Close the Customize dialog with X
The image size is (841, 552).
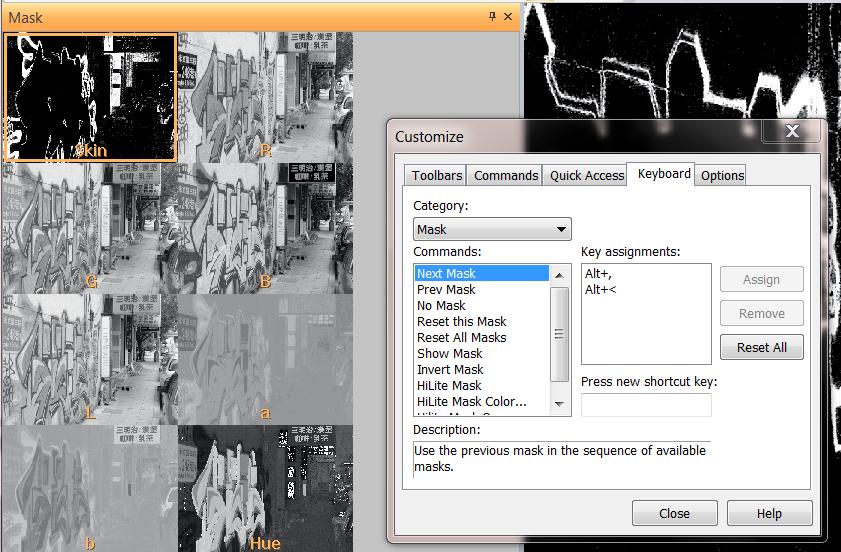[x=792, y=131]
